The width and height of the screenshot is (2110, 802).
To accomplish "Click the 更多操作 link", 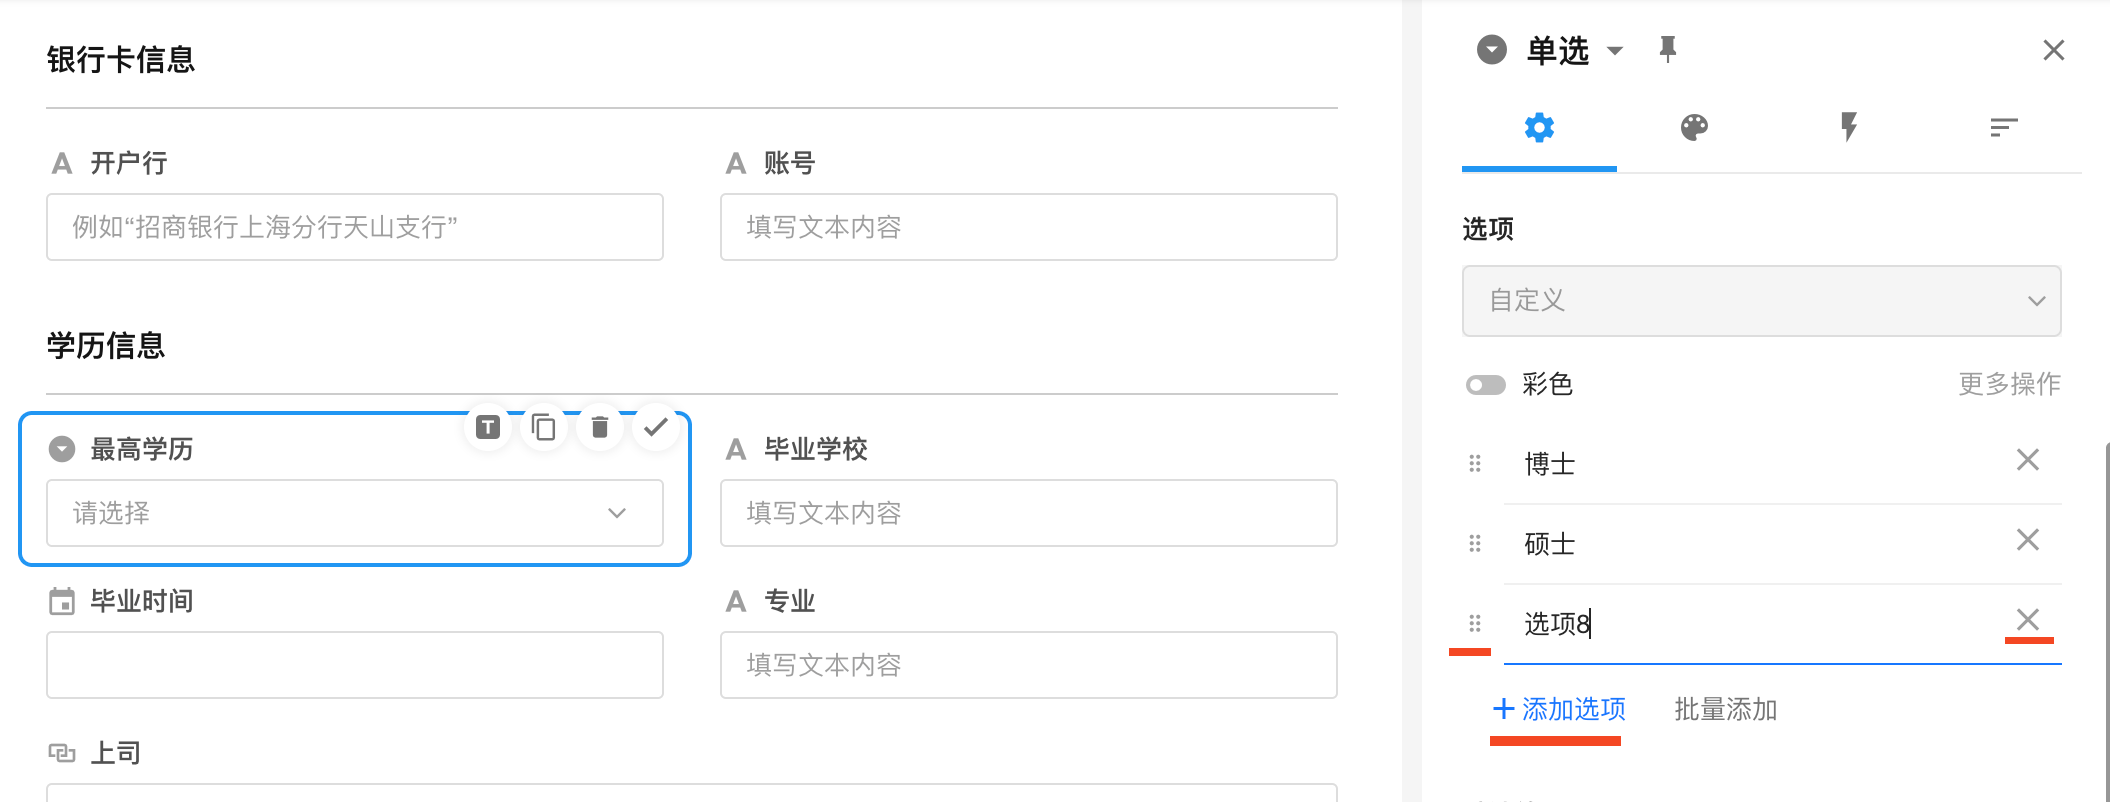I will [2009, 384].
